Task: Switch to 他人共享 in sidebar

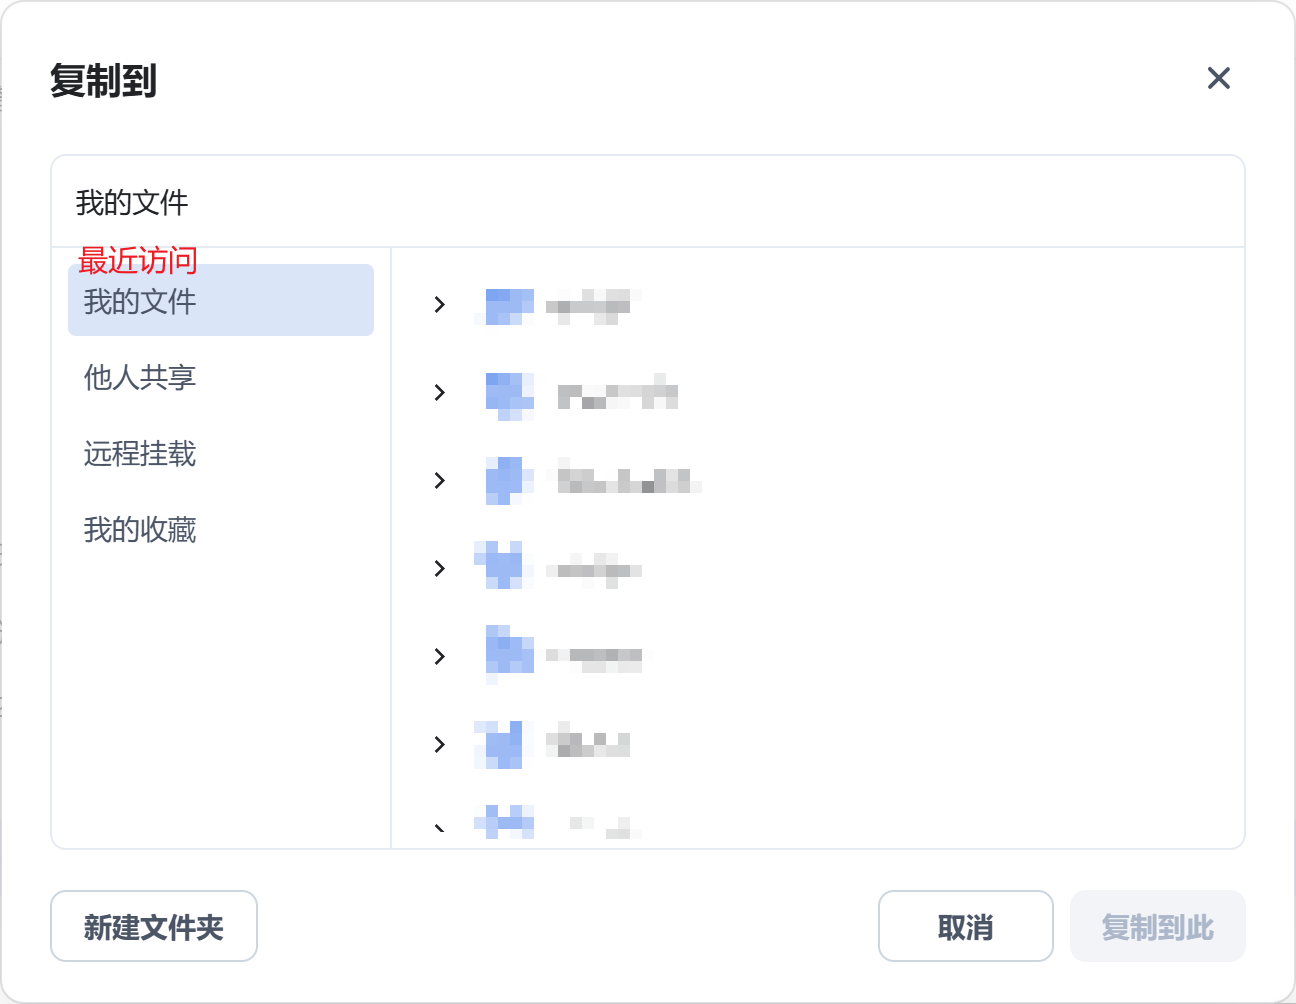Action: [x=140, y=377]
